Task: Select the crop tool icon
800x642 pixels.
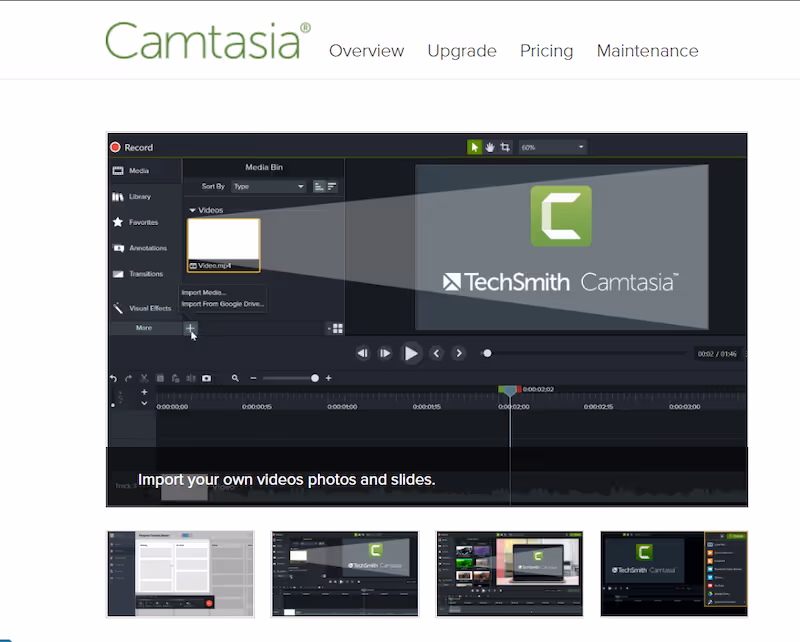Action: pos(505,147)
